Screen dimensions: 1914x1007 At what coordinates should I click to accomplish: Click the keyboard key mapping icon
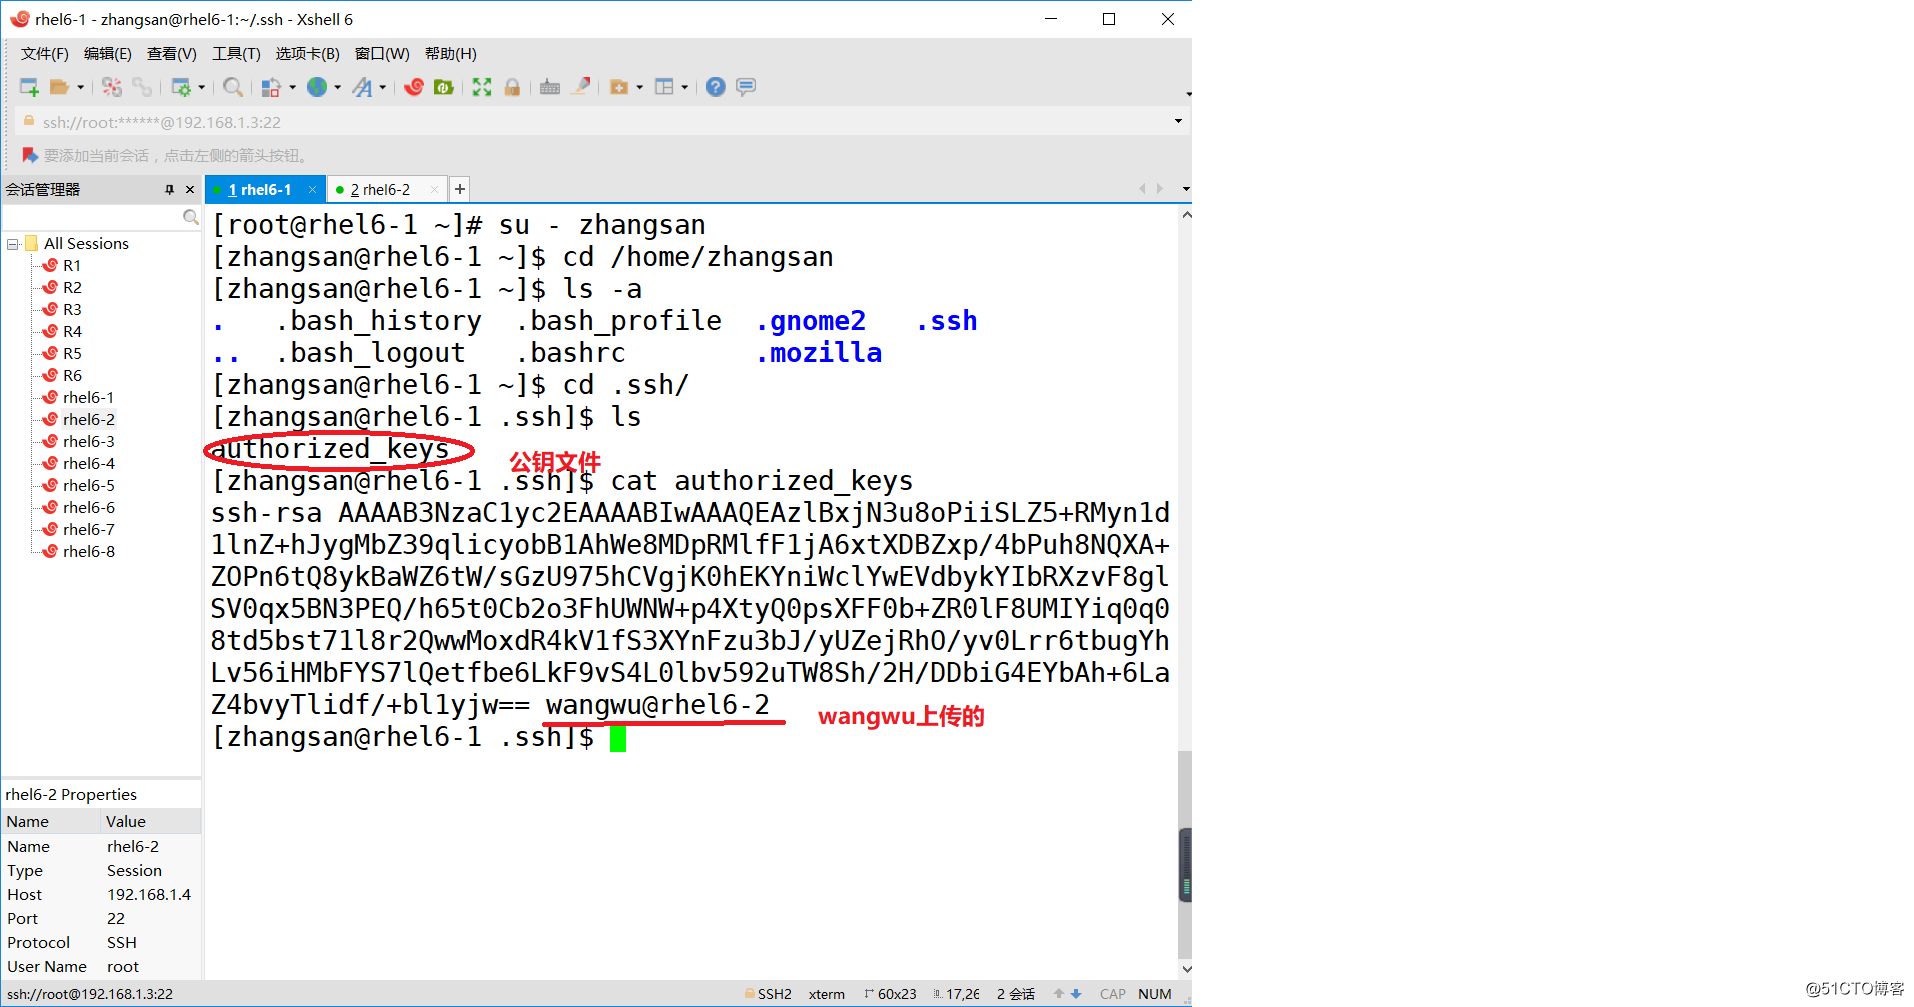click(550, 87)
